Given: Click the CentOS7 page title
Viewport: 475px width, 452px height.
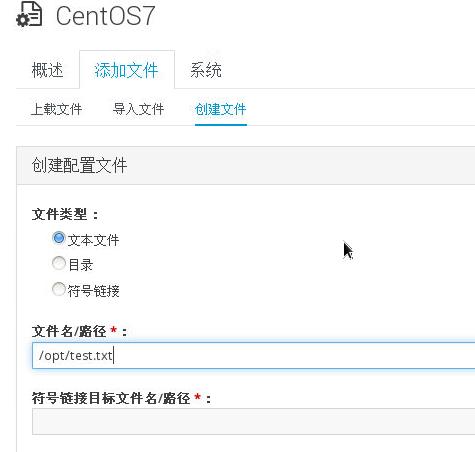Looking at the screenshot, I should point(105,16).
